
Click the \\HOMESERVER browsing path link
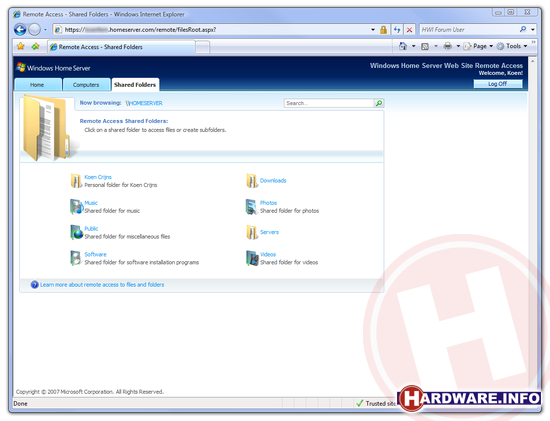[x=144, y=103]
